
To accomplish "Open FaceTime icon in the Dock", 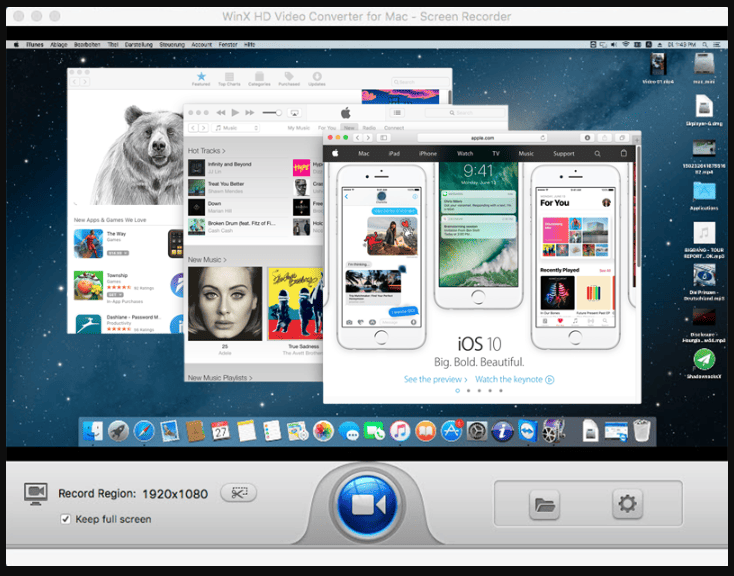I will pos(374,431).
